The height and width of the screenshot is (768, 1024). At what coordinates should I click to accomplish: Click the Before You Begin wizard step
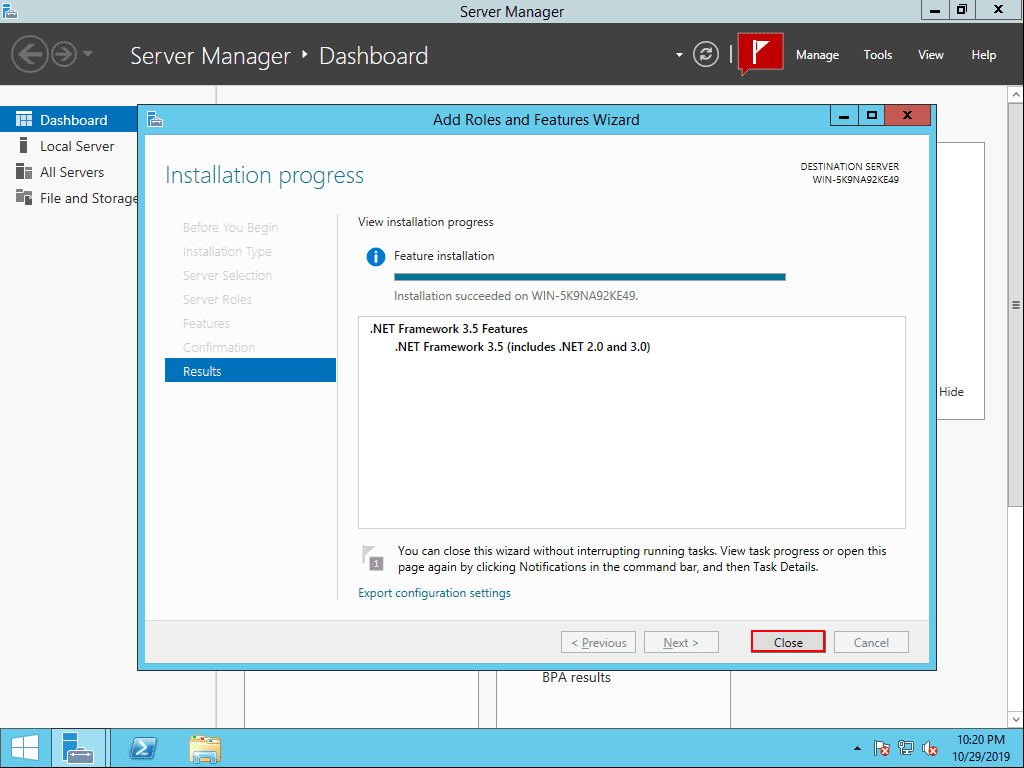[x=231, y=227]
